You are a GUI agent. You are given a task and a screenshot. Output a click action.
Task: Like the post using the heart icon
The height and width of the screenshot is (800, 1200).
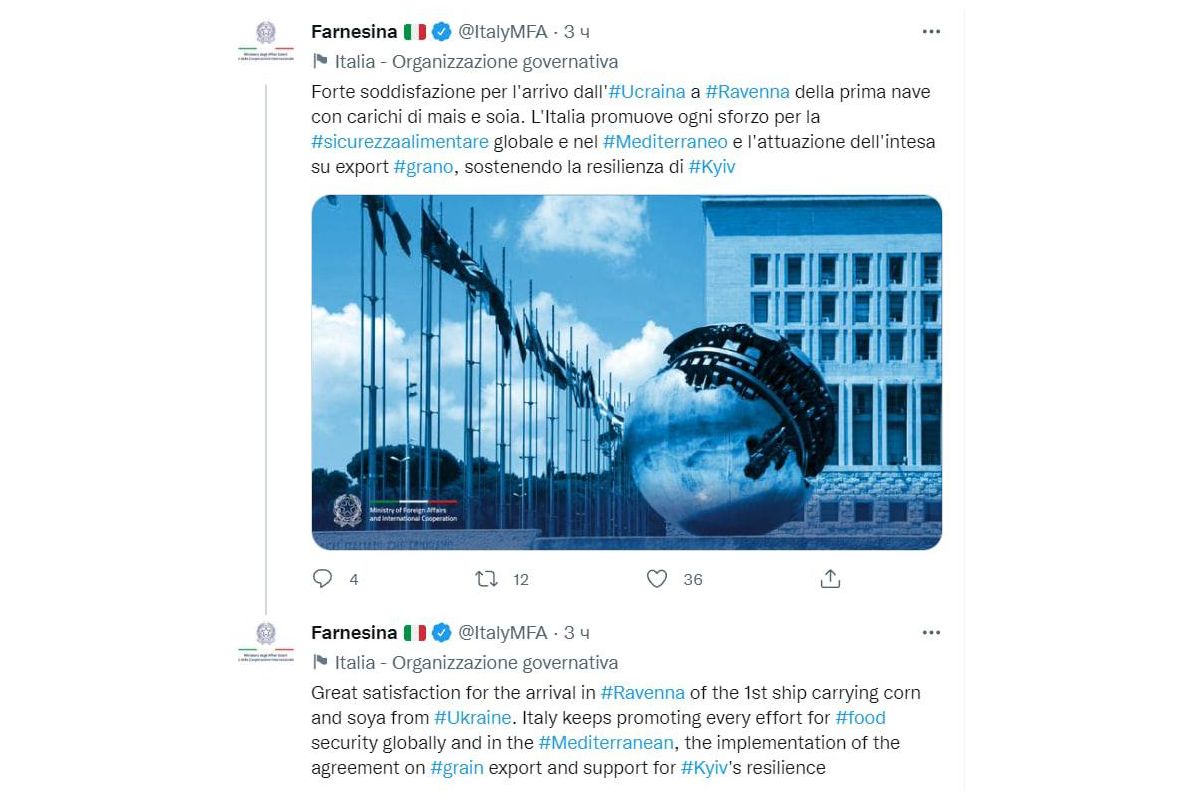click(x=657, y=579)
